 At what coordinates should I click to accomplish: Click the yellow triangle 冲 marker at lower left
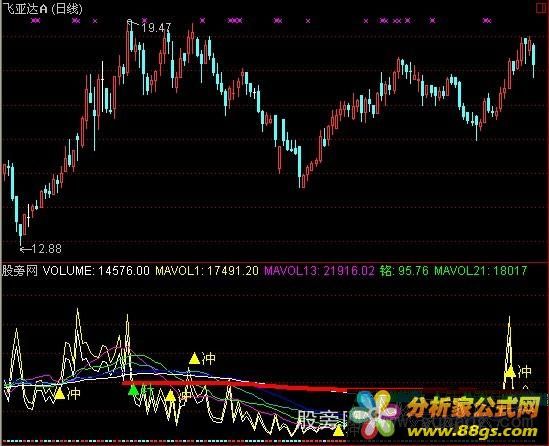[68, 393]
